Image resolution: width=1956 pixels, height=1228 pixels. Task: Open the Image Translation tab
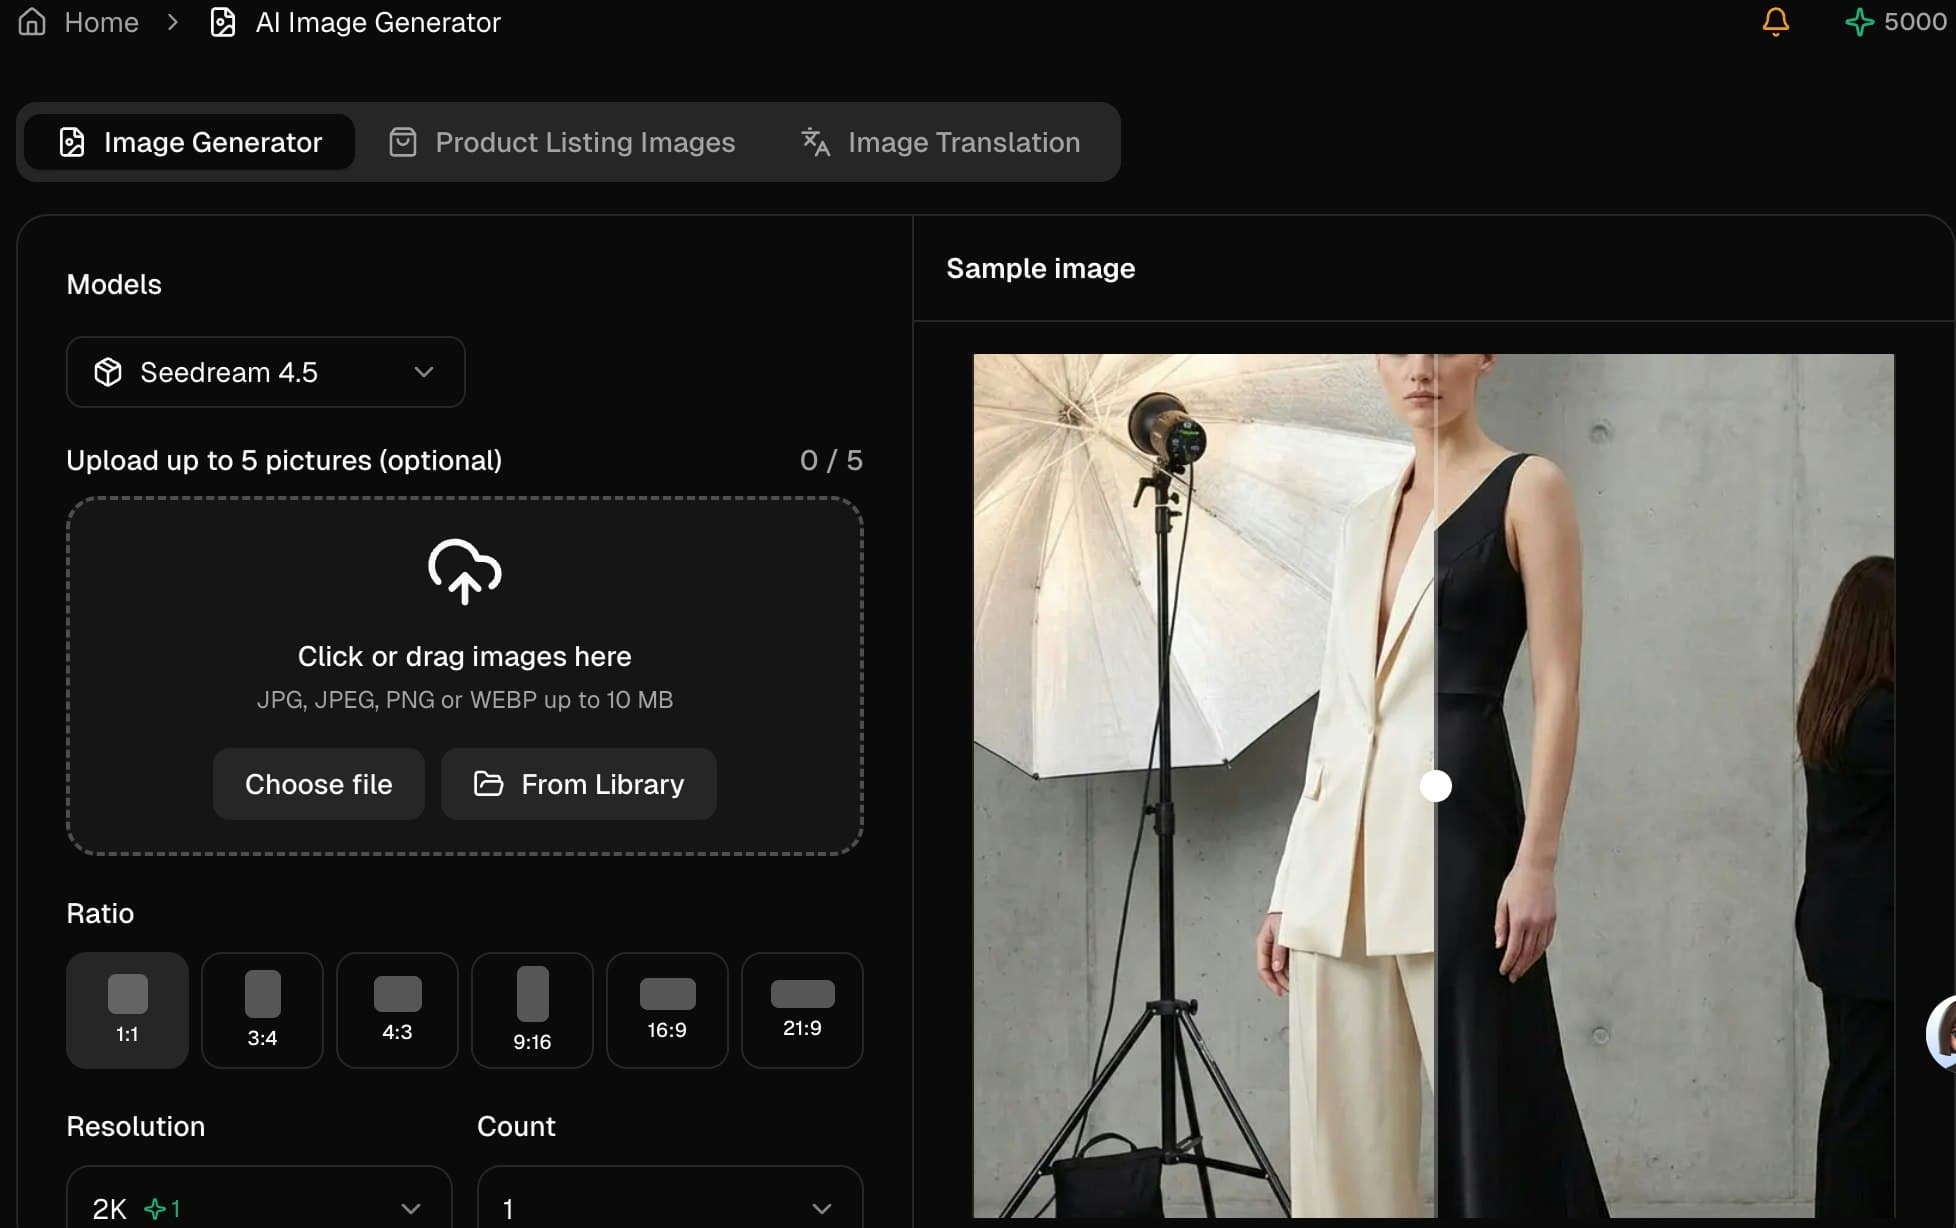(x=941, y=142)
